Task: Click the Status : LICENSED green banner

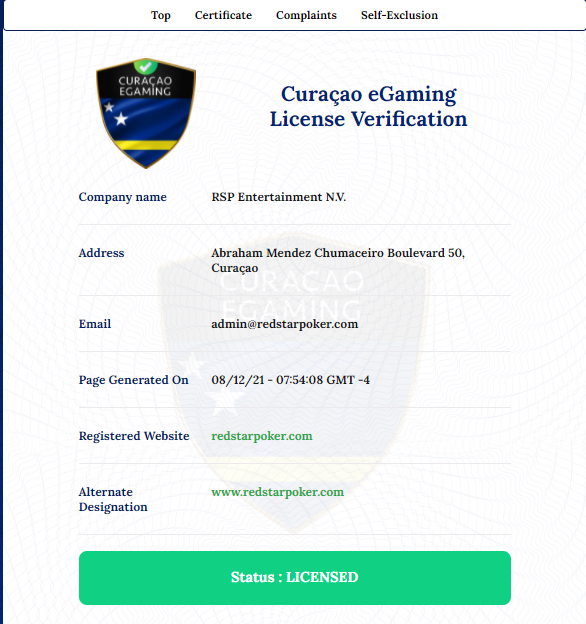Action: [x=295, y=578]
